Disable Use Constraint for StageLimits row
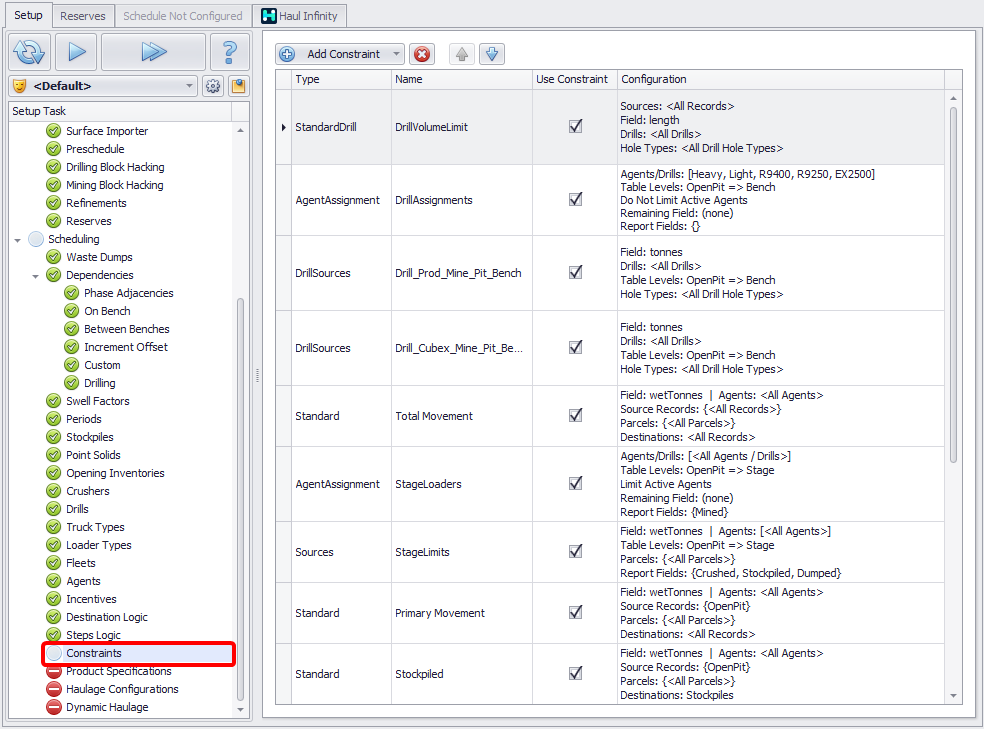984x729 pixels. pyautogui.click(x=575, y=551)
